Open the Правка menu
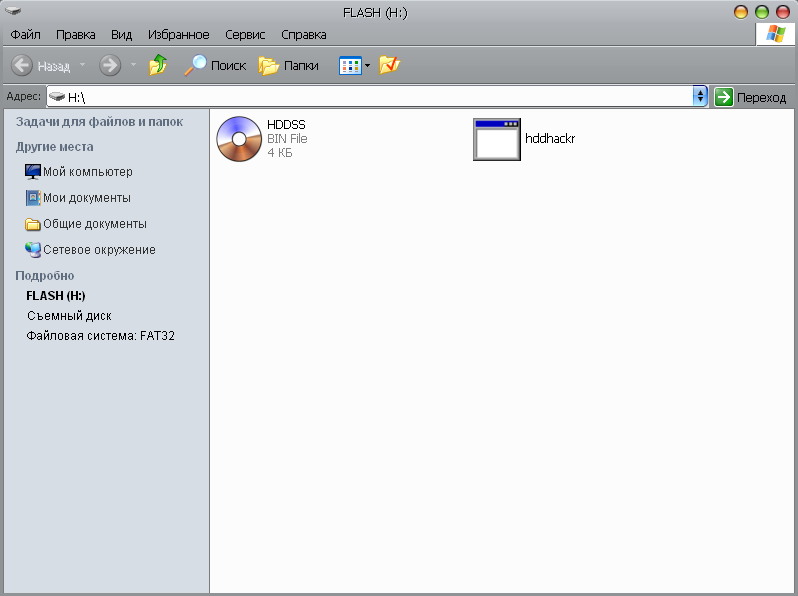 (76, 35)
